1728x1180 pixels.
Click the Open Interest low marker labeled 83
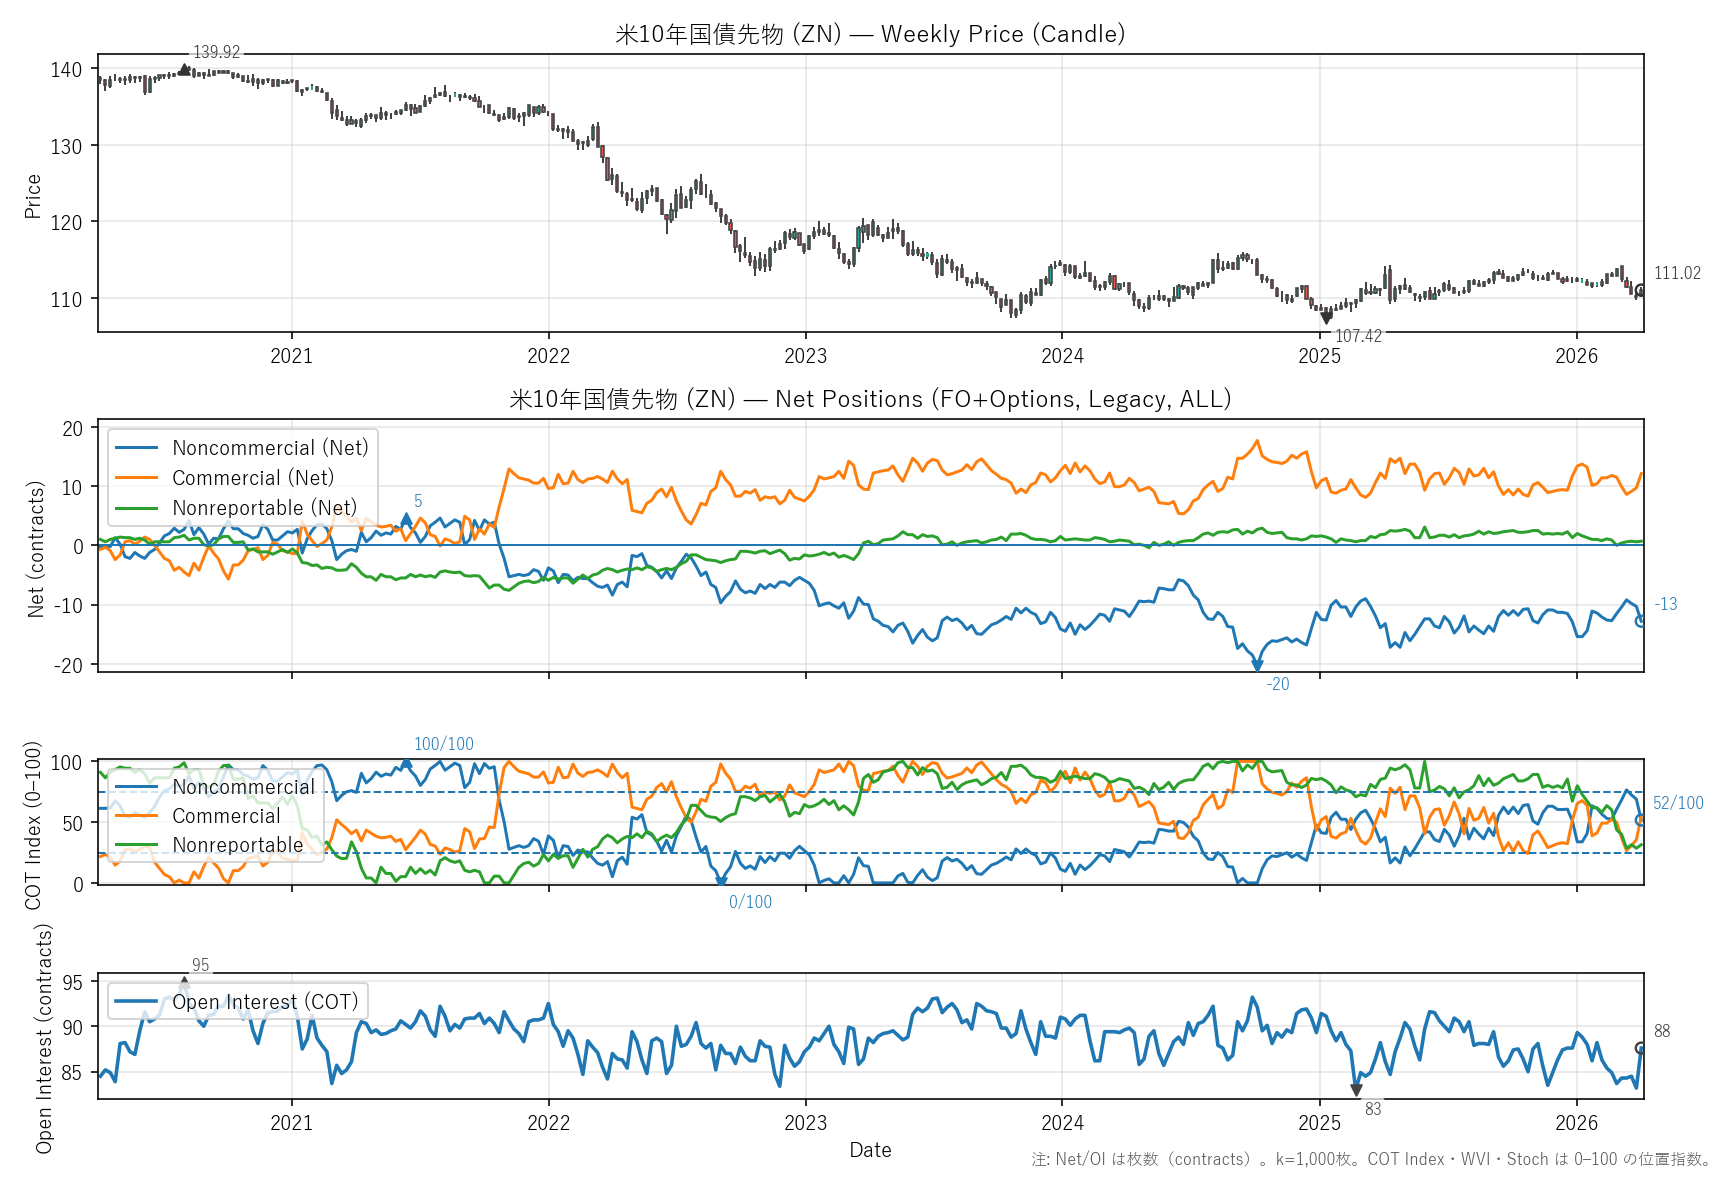pyautogui.click(x=1356, y=1090)
